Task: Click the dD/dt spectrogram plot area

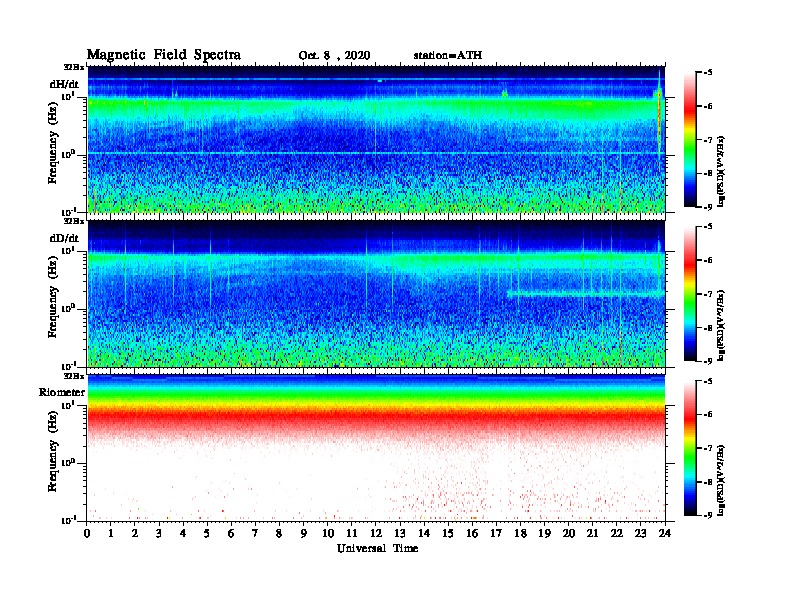Action: click(x=376, y=294)
